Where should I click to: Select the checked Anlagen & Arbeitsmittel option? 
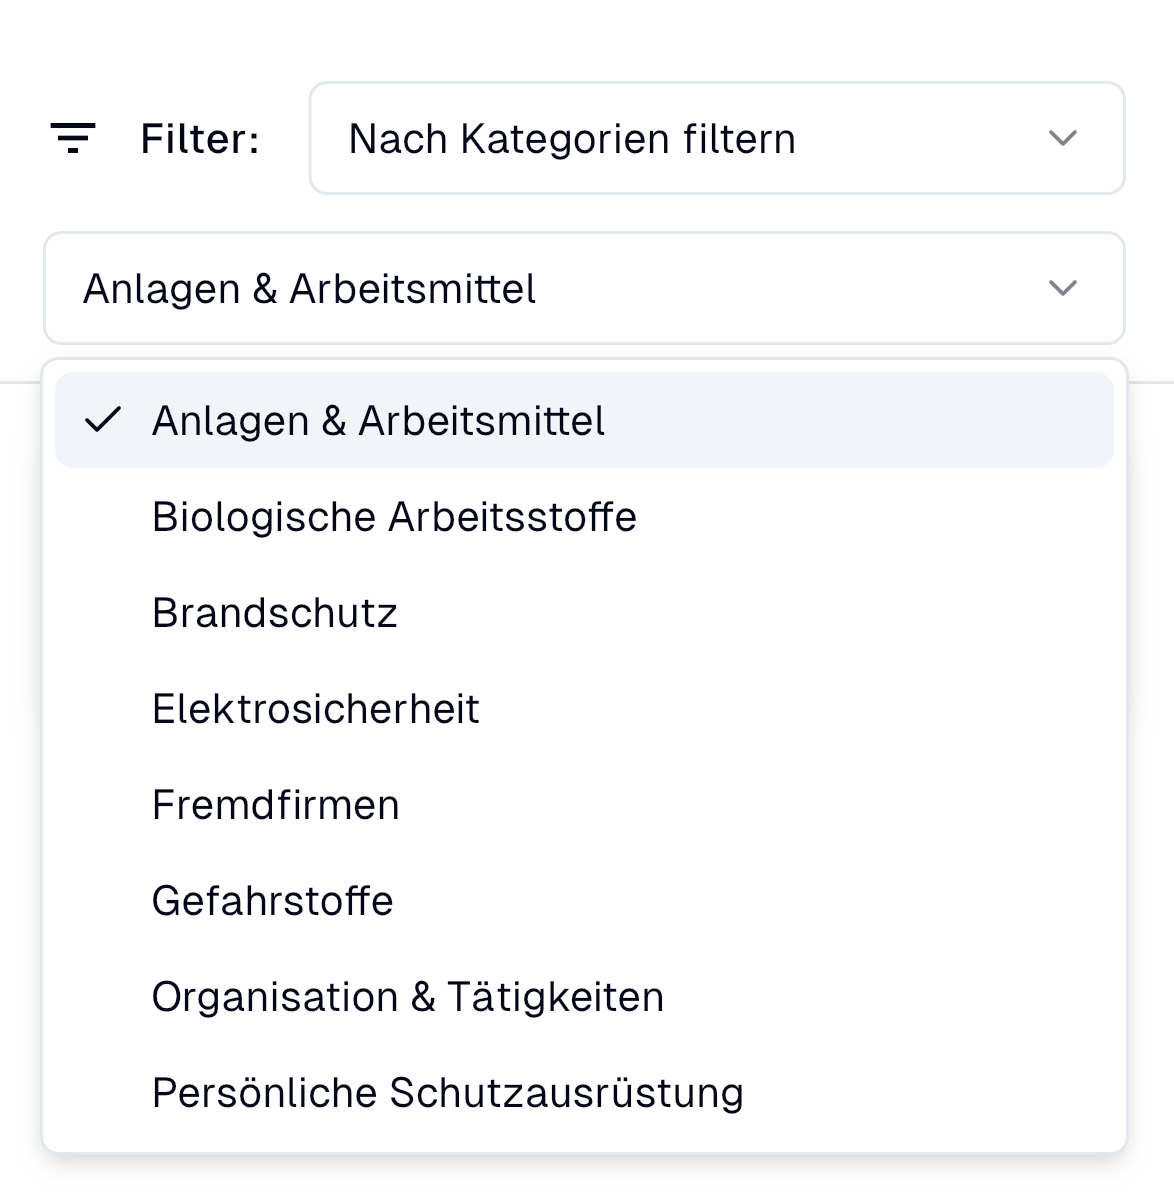[x=378, y=421]
